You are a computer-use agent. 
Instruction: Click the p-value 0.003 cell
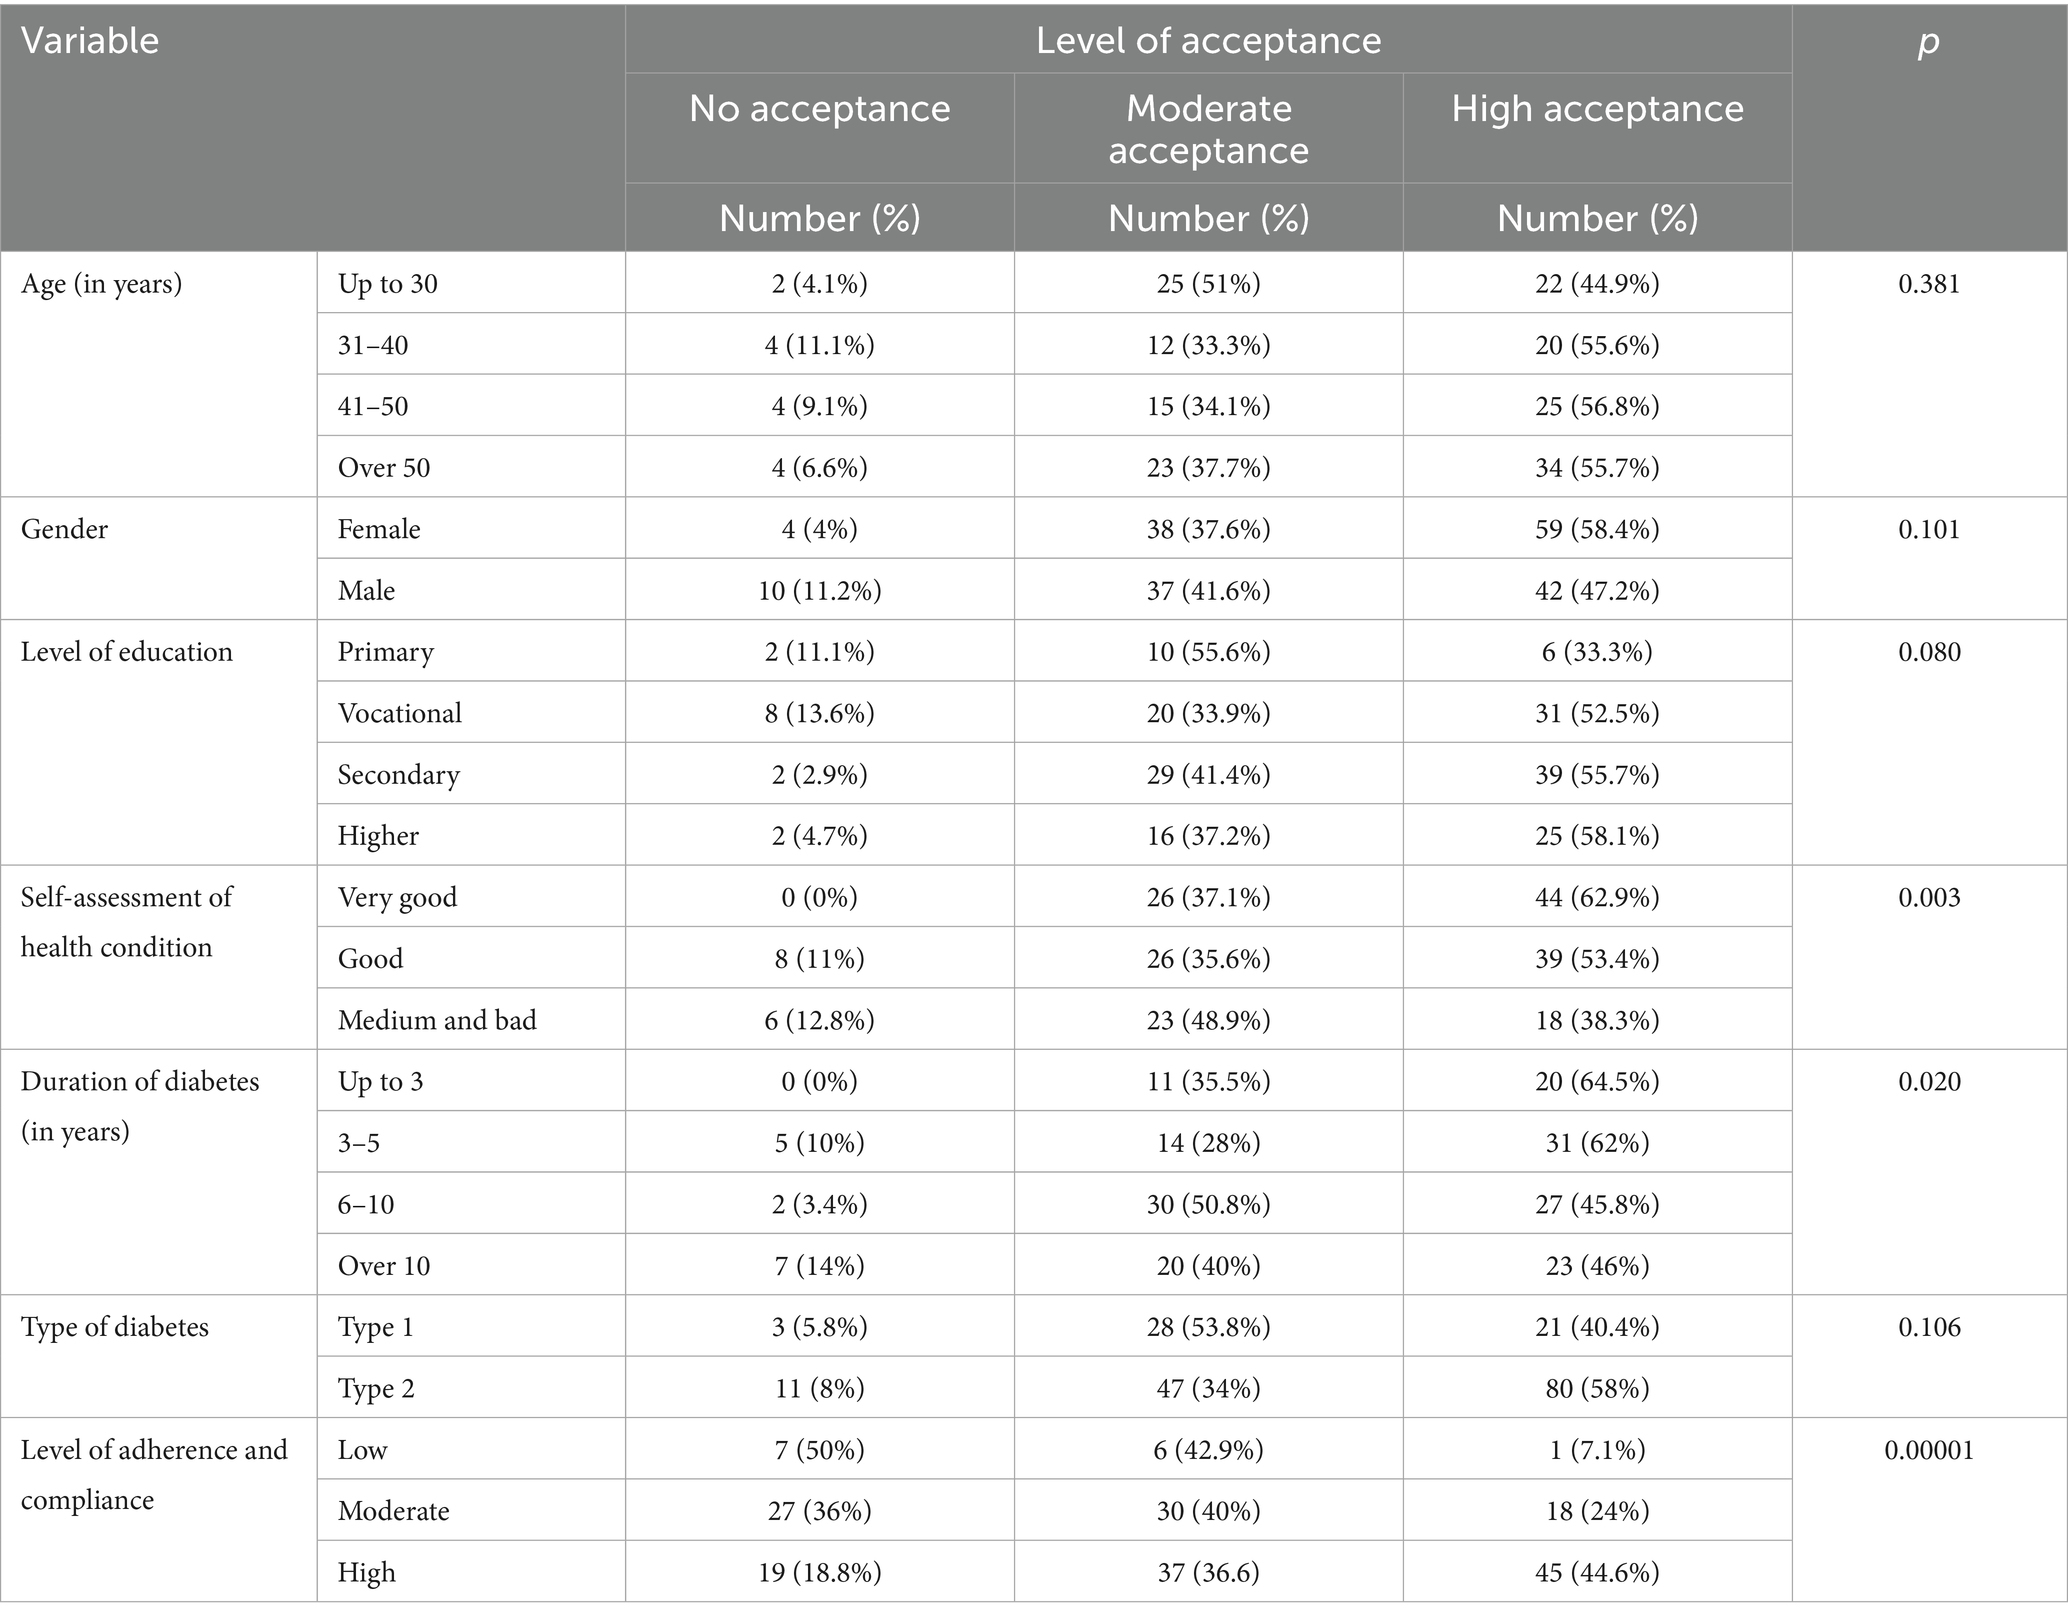1929,897
